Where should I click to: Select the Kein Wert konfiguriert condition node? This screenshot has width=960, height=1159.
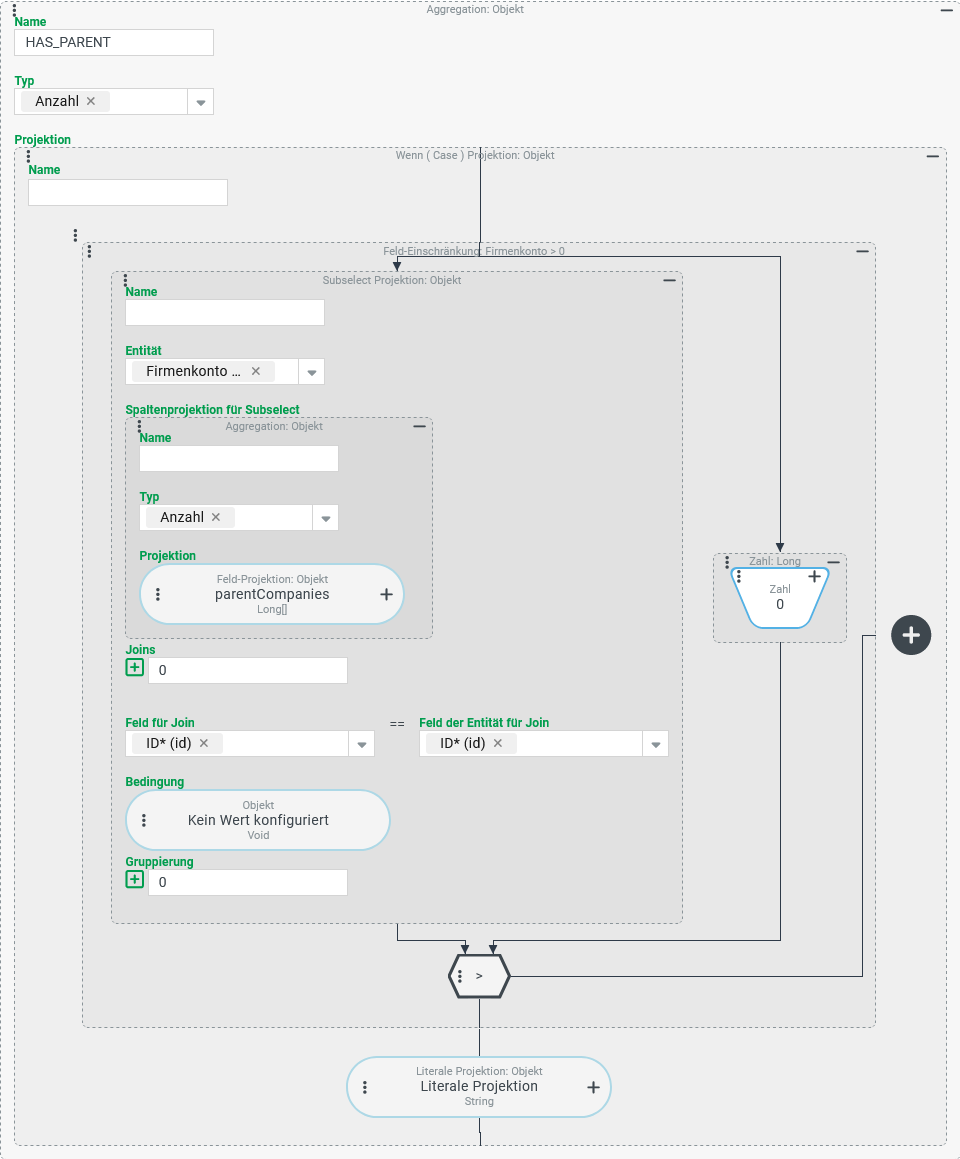[x=258, y=820]
